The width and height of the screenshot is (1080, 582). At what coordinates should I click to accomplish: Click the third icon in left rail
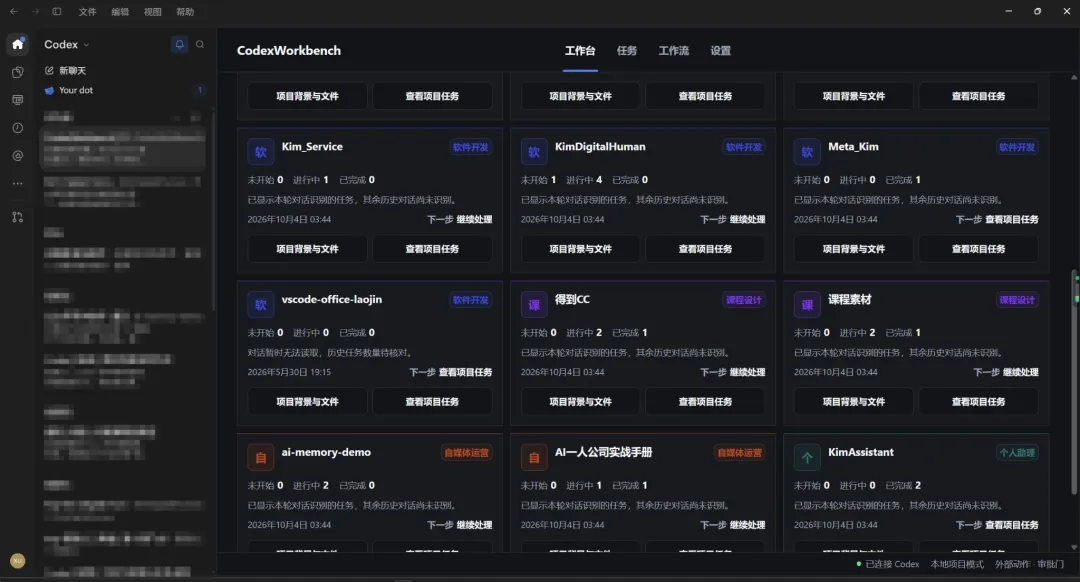[18, 100]
